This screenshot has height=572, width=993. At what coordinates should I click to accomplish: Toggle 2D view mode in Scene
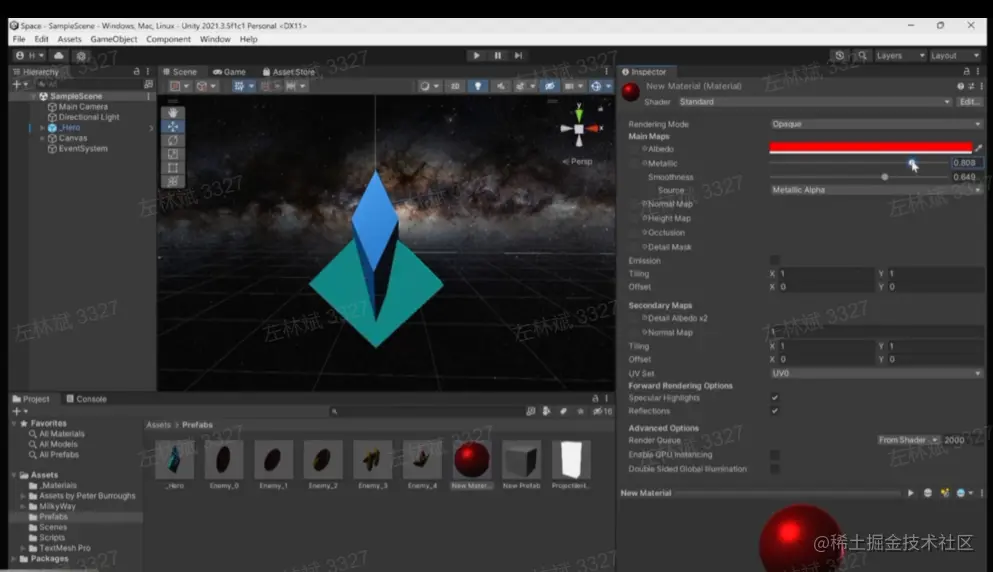[455, 86]
